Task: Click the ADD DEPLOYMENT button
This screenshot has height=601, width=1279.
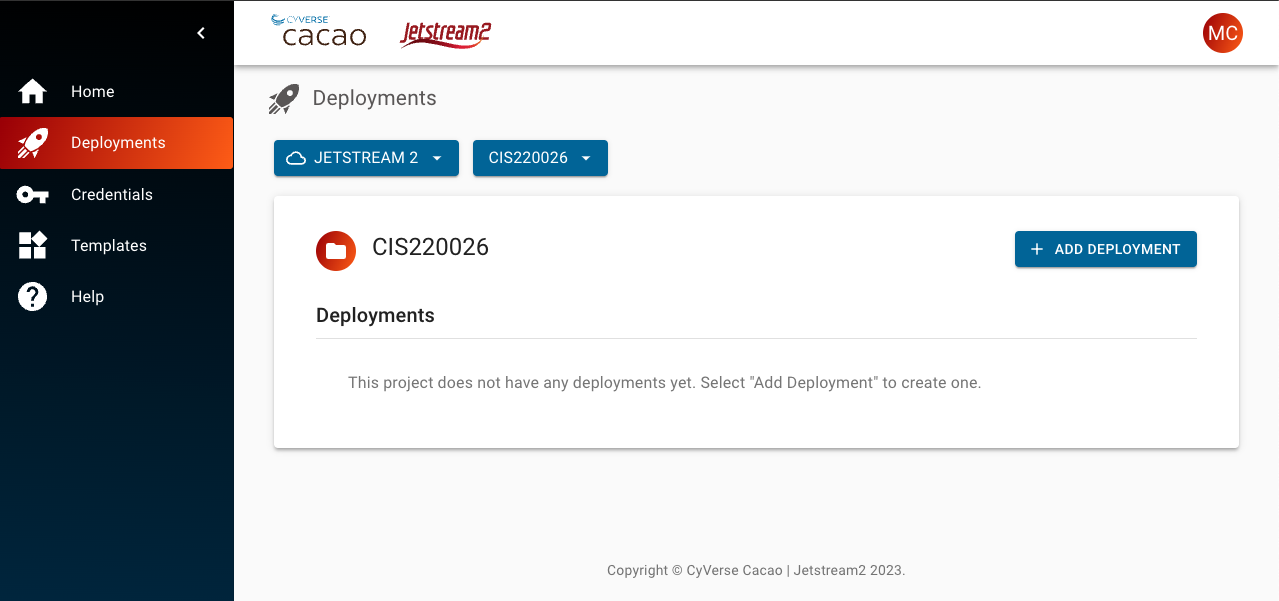Action: (x=1105, y=248)
